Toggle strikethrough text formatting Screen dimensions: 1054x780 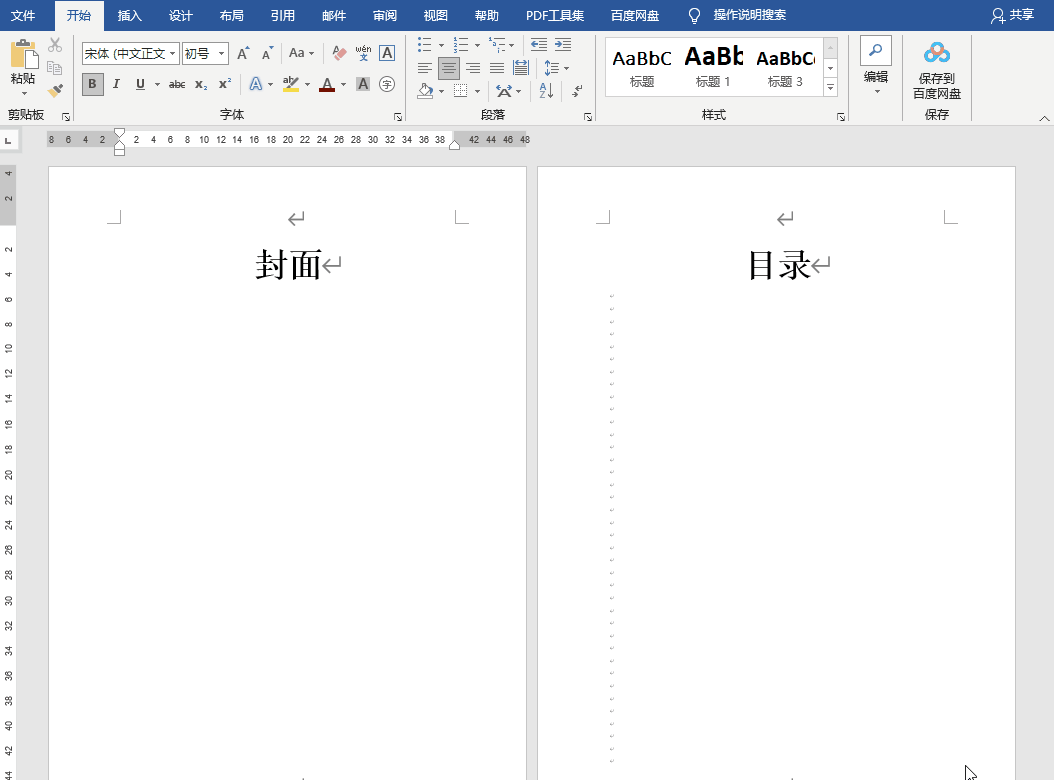(x=177, y=84)
